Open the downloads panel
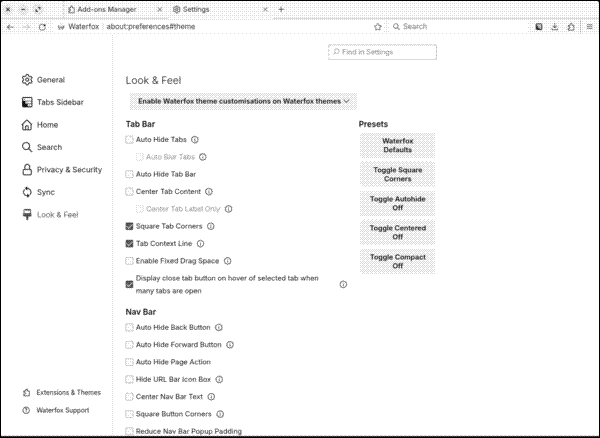Viewport: 600px width, 438px height. pos(555,27)
